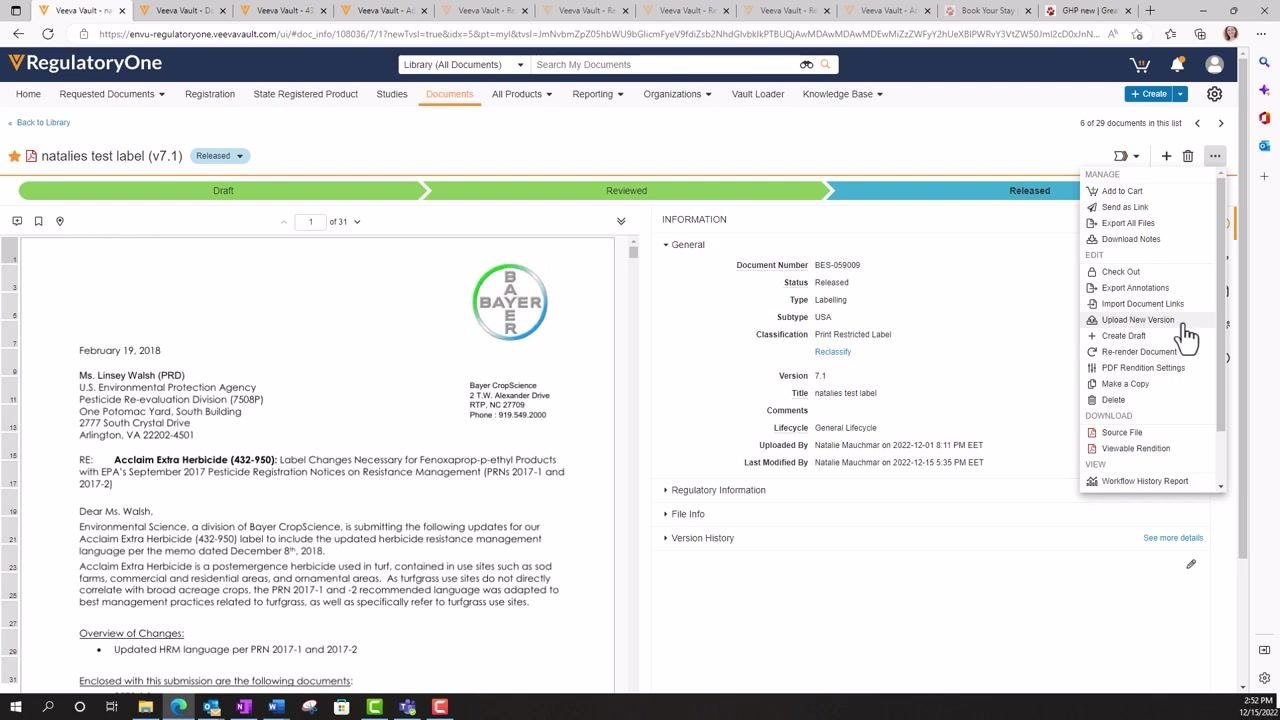Click the bookmark icon in viewer toolbar
This screenshot has width=1280, height=720.
pos(38,221)
